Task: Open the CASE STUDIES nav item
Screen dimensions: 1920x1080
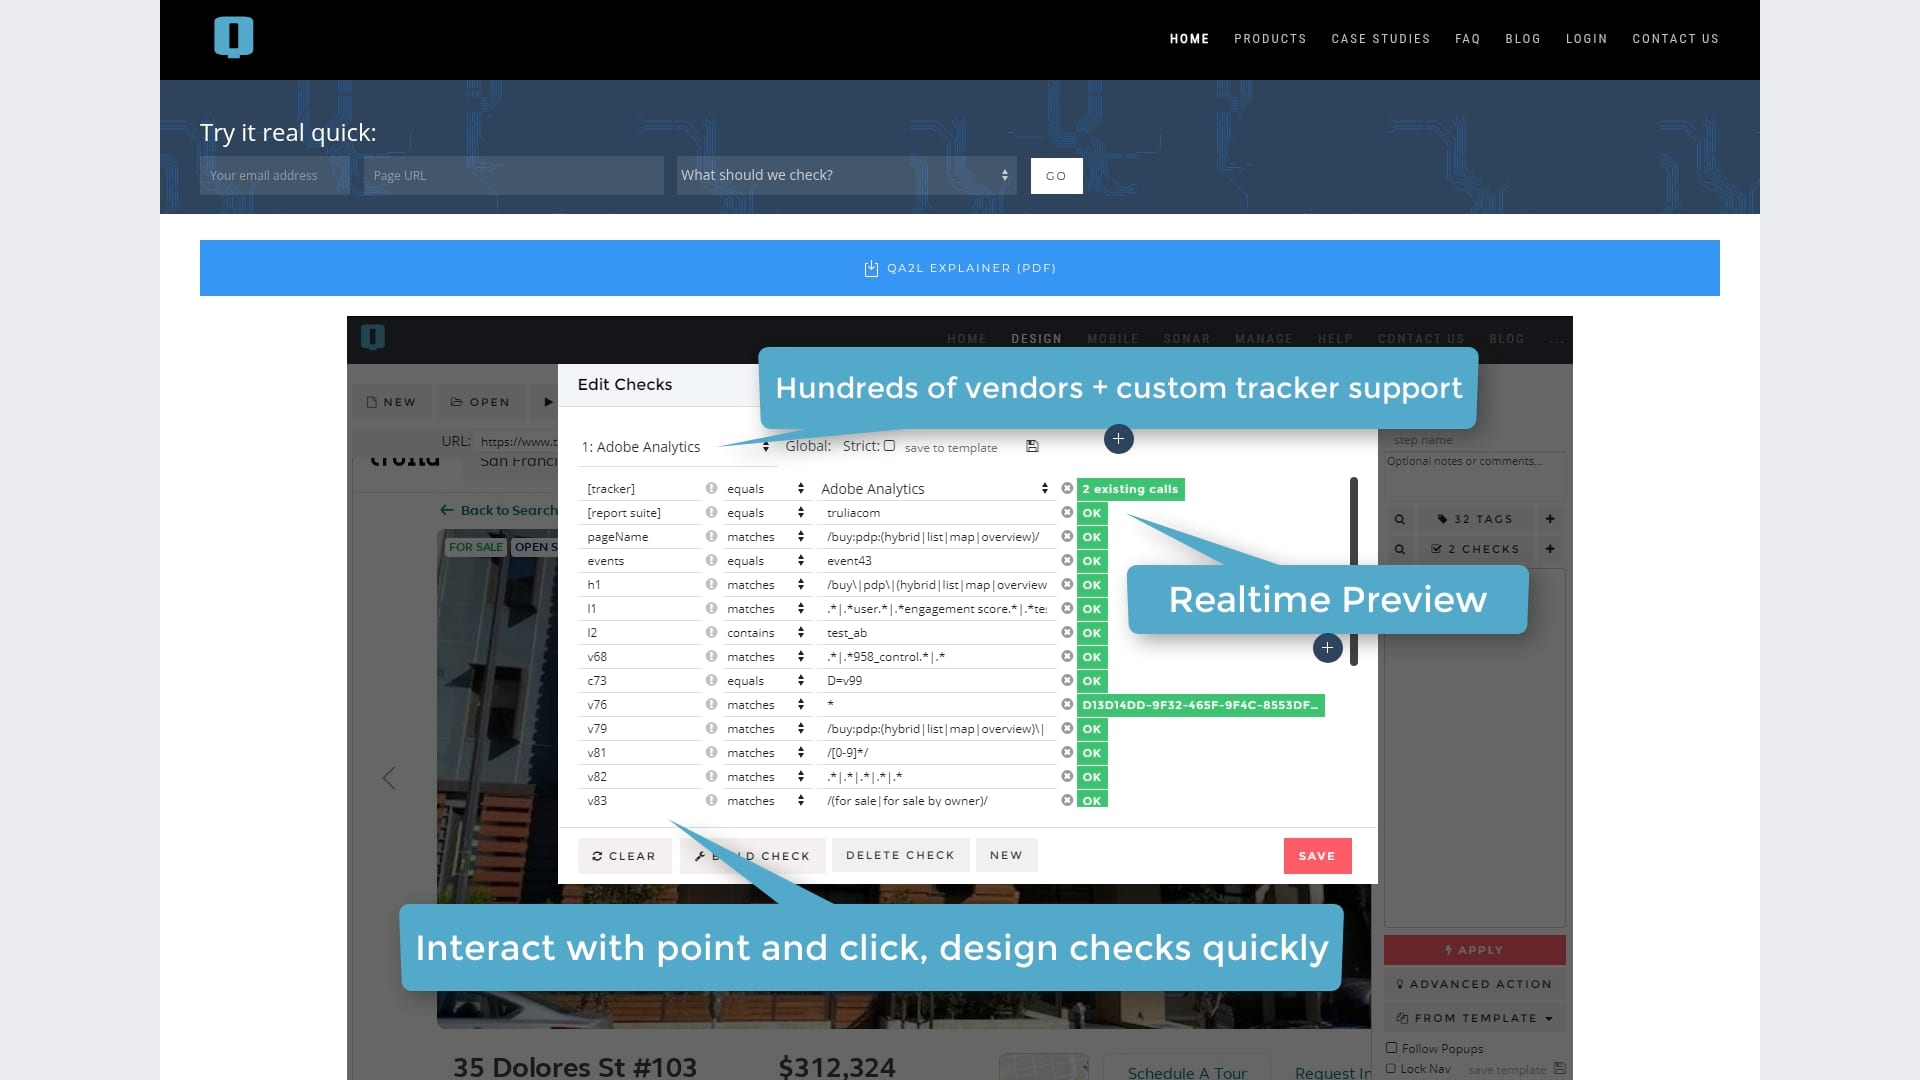Action: point(1380,39)
